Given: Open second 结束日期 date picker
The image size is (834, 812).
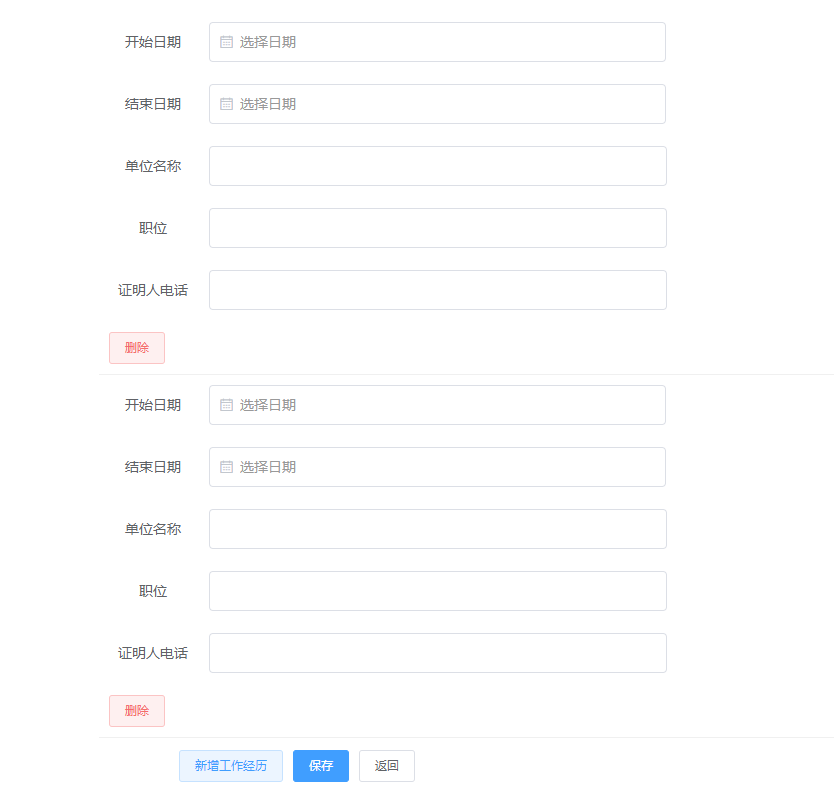Looking at the screenshot, I should coord(437,467).
